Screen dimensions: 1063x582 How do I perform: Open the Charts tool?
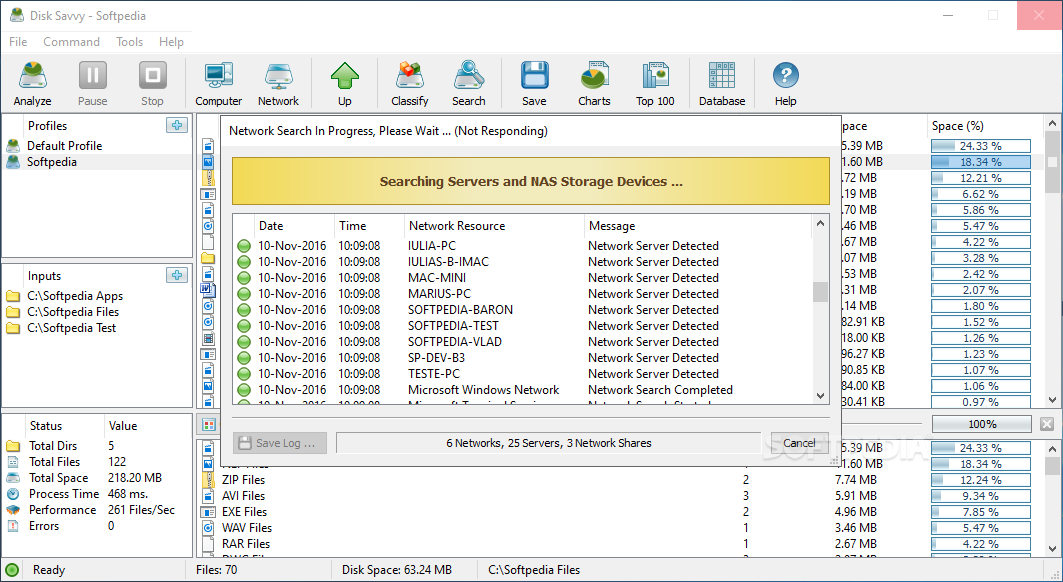[x=594, y=83]
